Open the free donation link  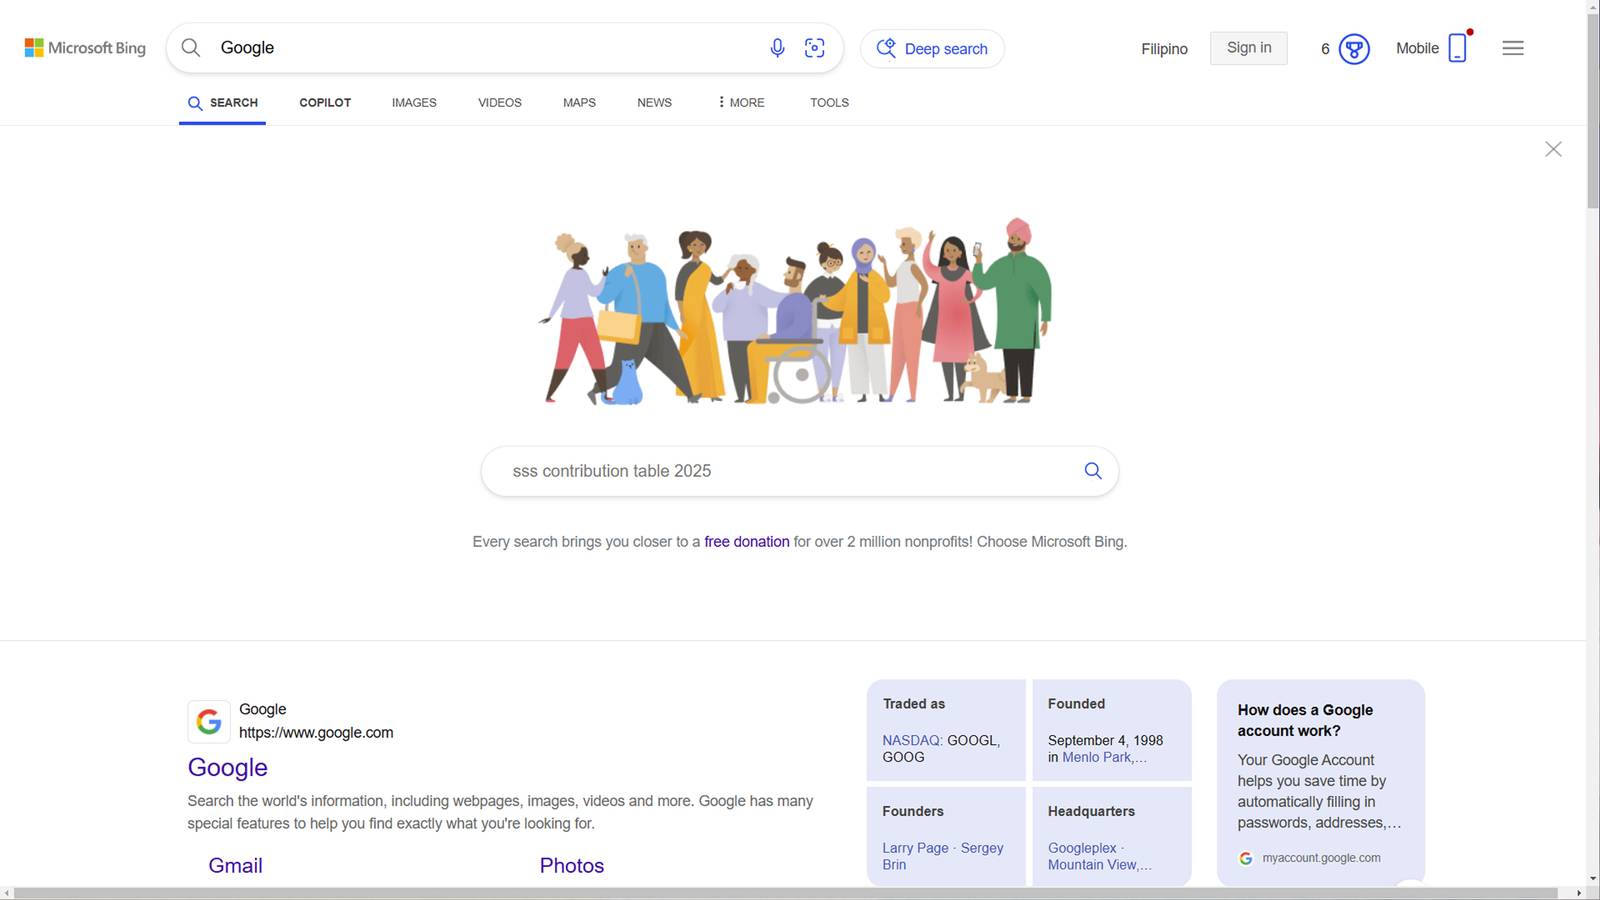pos(746,541)
